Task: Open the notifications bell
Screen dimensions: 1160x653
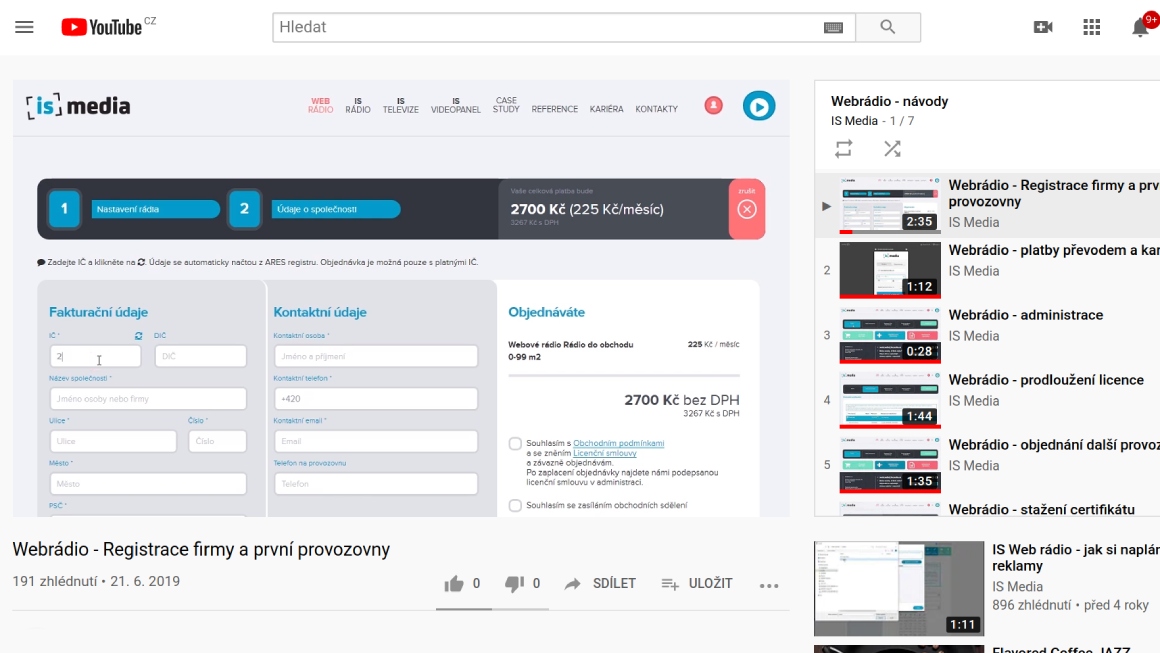Action: pyautogui.click(x=1140, y=28)
